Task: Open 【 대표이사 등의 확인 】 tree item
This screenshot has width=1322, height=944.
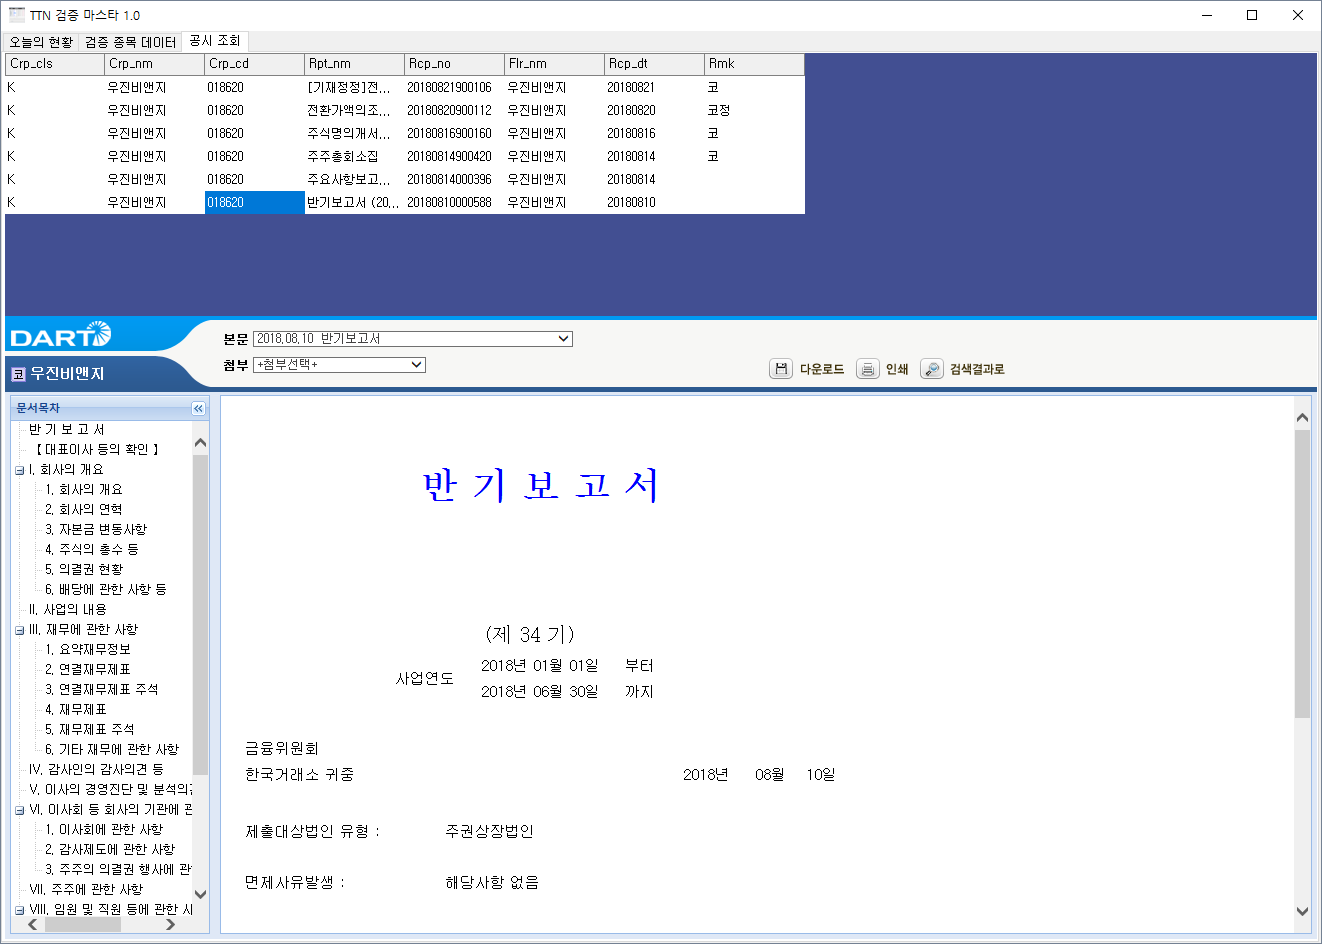Action: click(96, 450)
